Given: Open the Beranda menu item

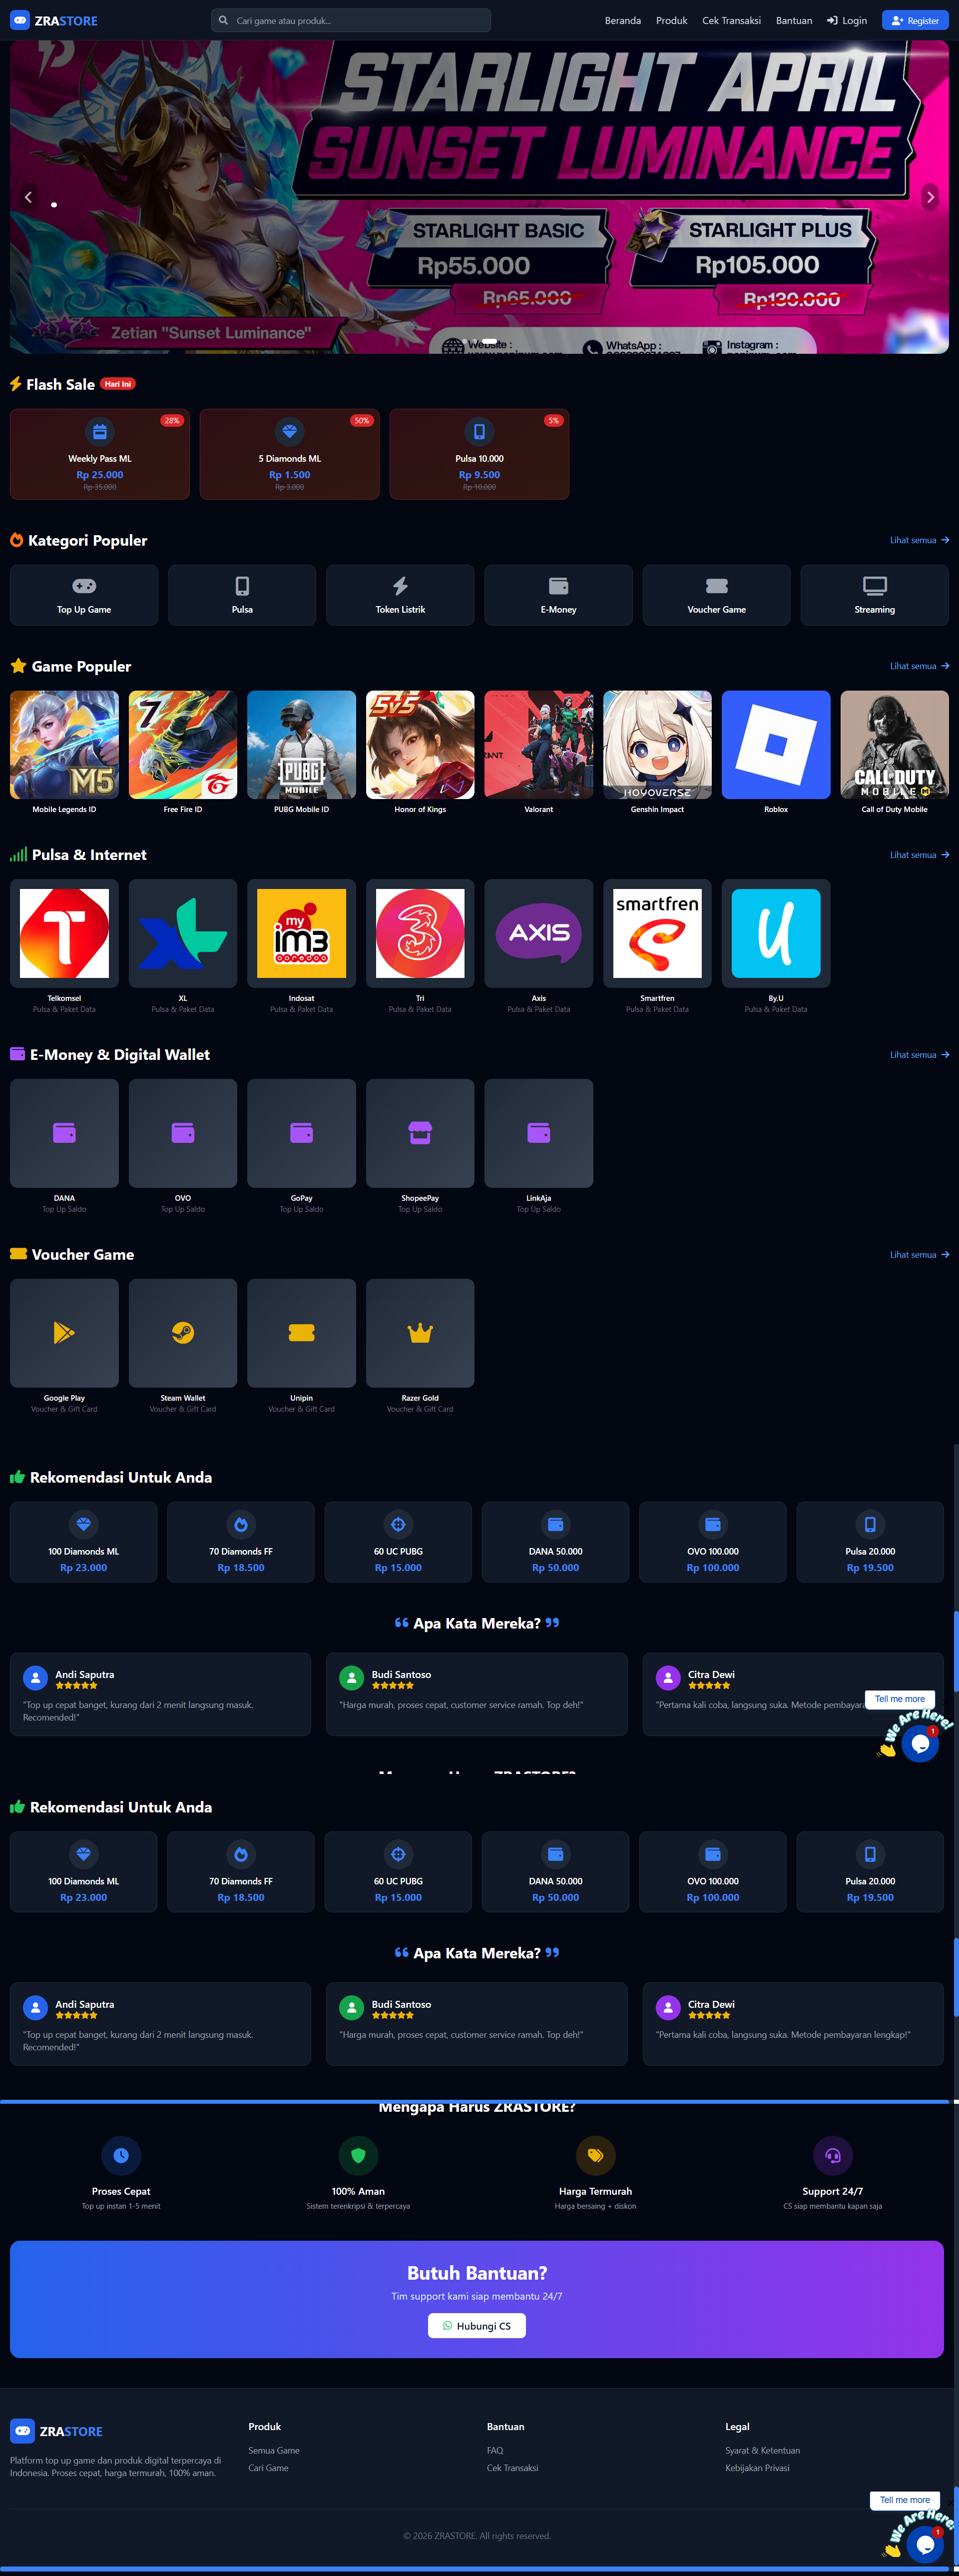Looking at the screenshot, I should pos(622,20).
